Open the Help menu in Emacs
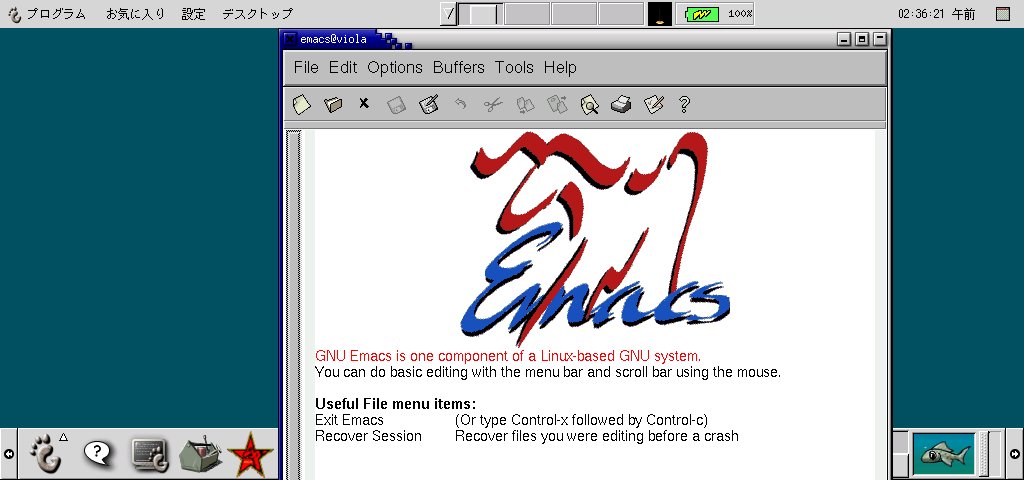1024x480 pixels. (x=560, y=67)
